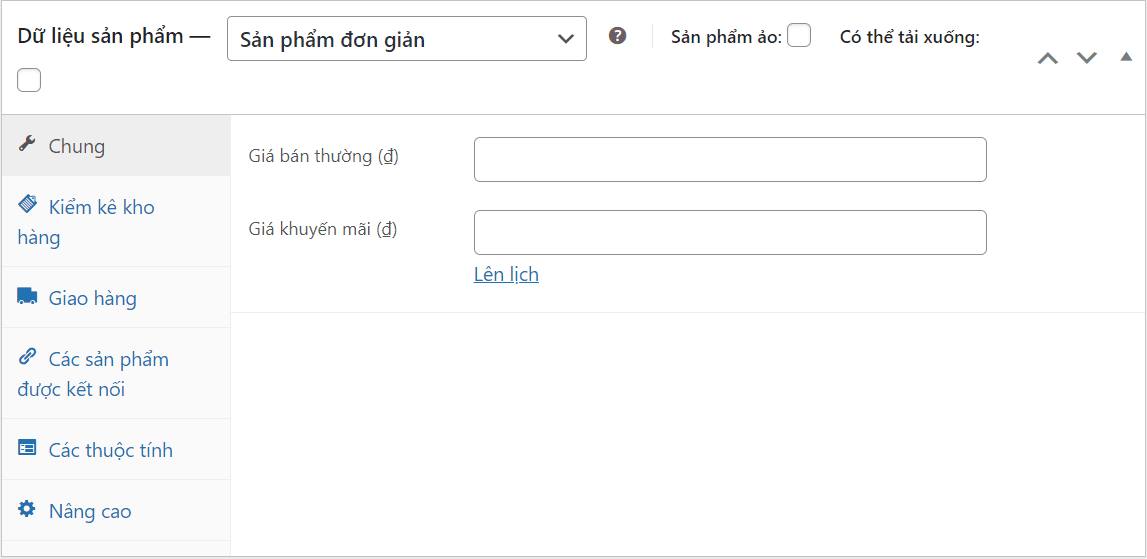Open the Nâng cao tab
This screenshot has height=559, width=1147.
coord(116,511)
